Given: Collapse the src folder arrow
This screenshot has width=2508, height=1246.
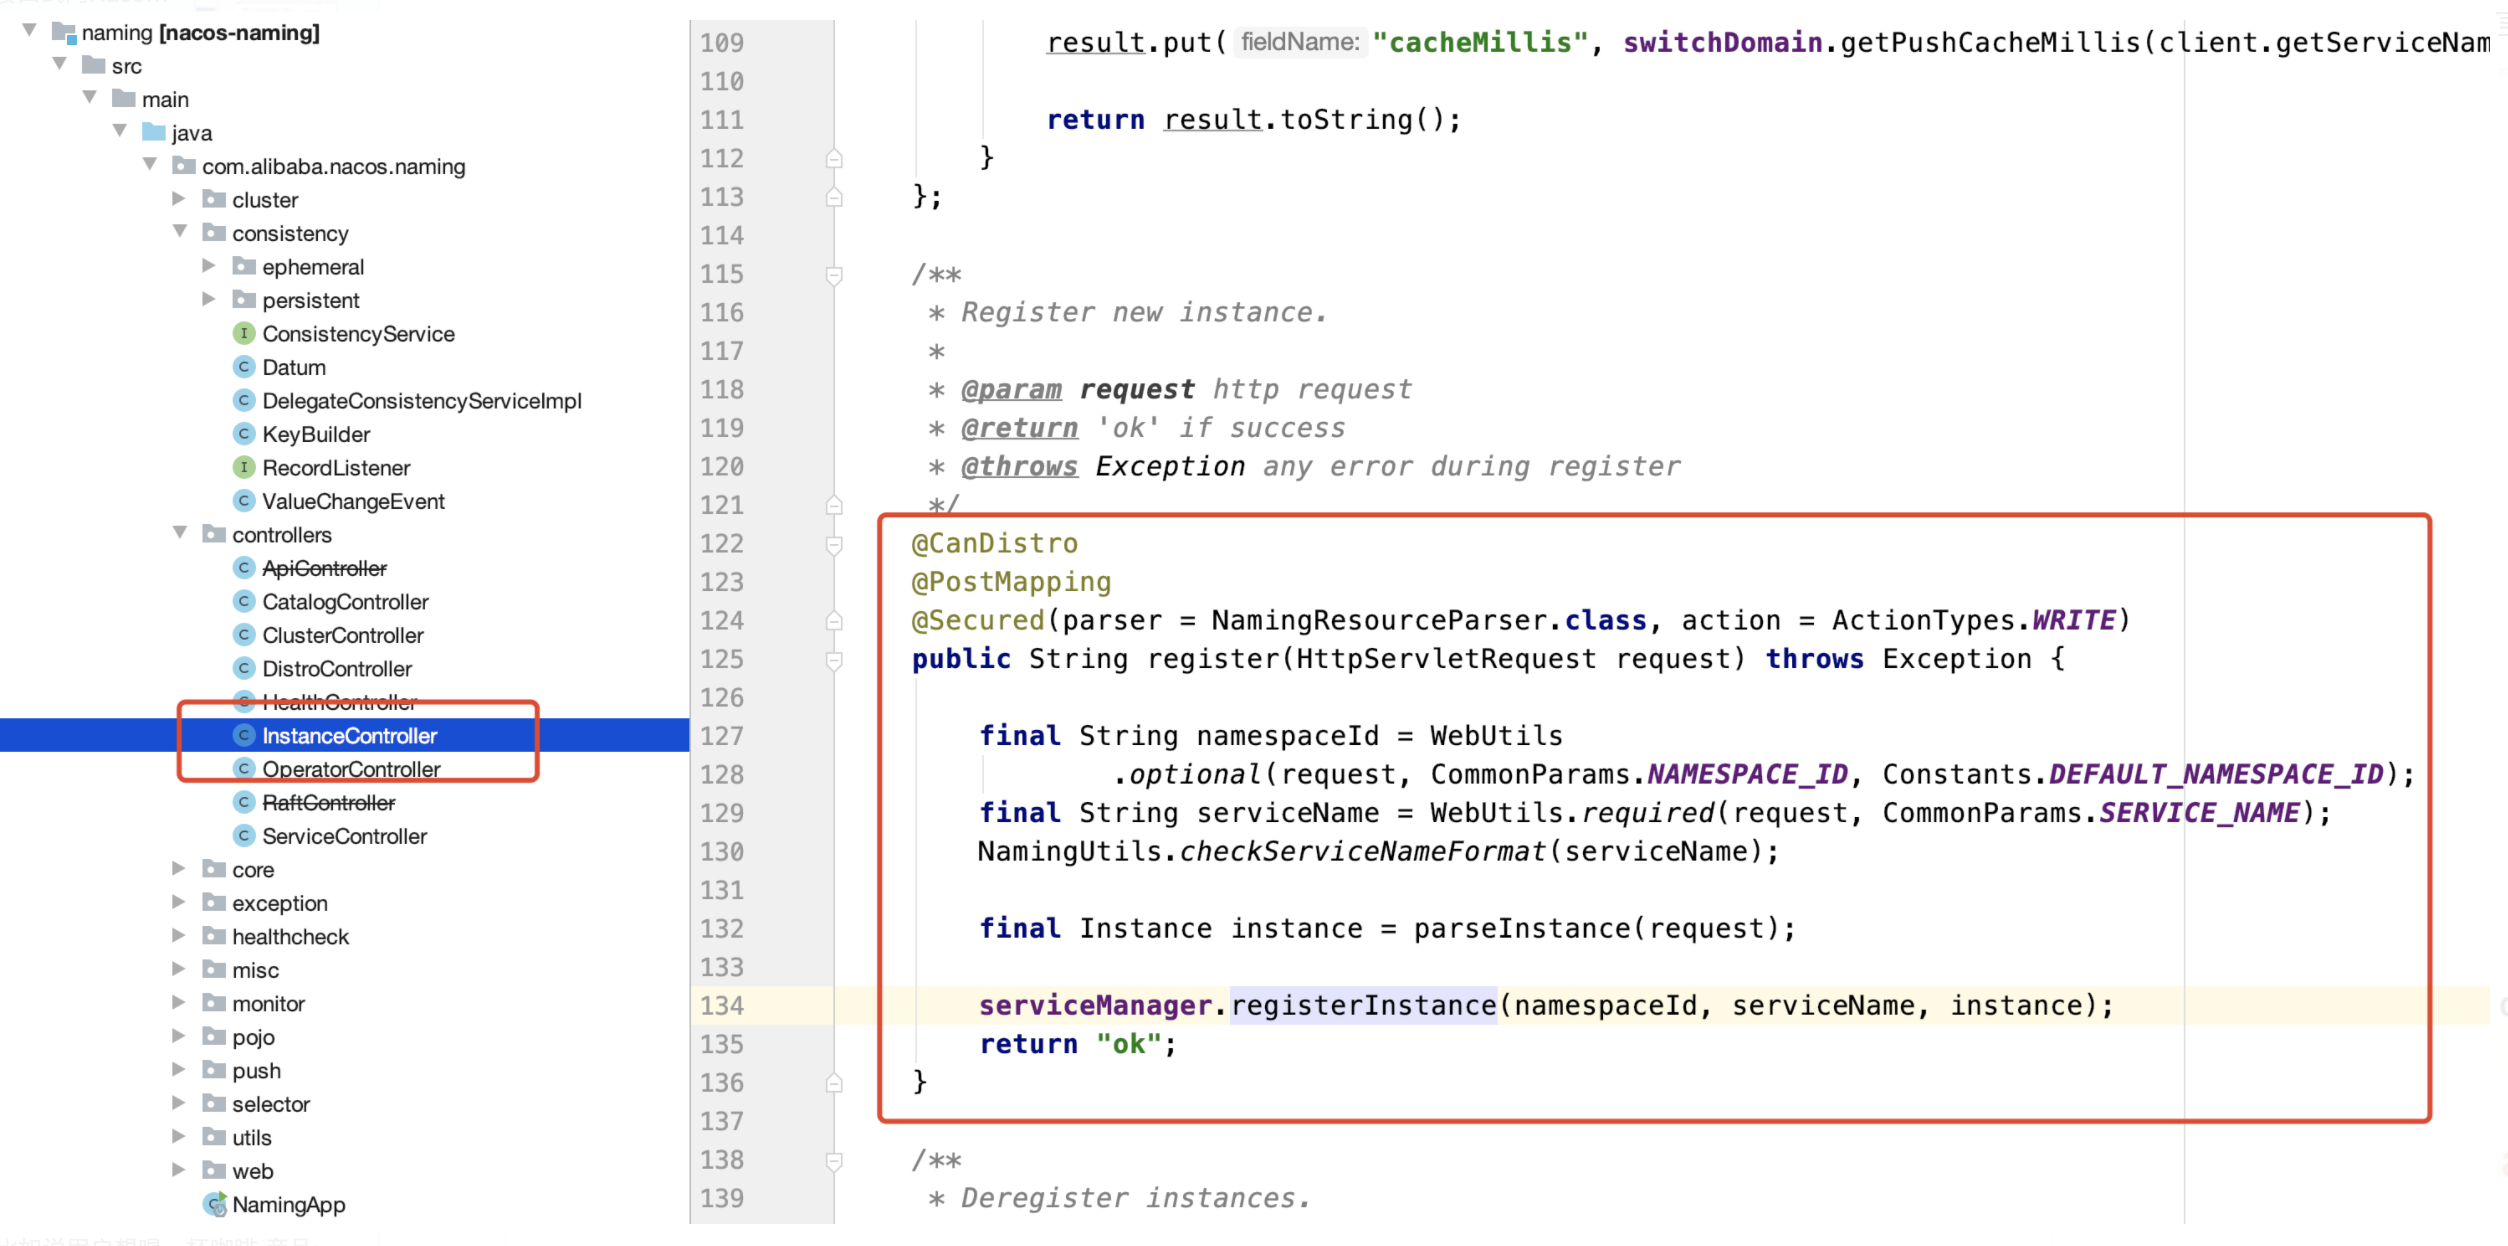Looking at the screenshot, I should pos(60,64).
